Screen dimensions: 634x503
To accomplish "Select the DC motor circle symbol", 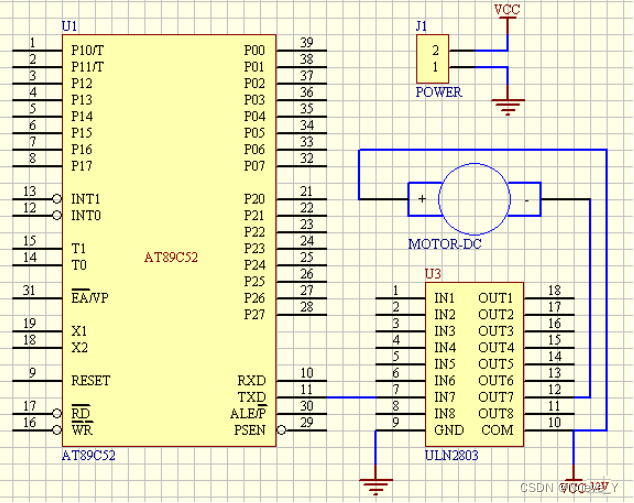I will (x=474, y=199).
